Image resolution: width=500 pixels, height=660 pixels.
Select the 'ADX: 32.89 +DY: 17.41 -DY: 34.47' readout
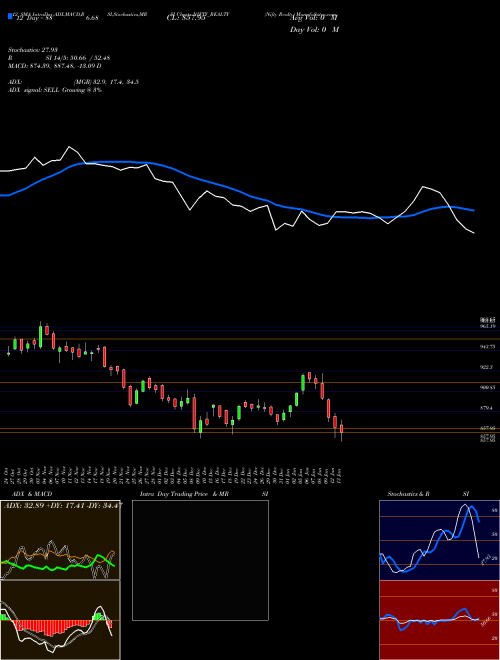tap(63, 505)
